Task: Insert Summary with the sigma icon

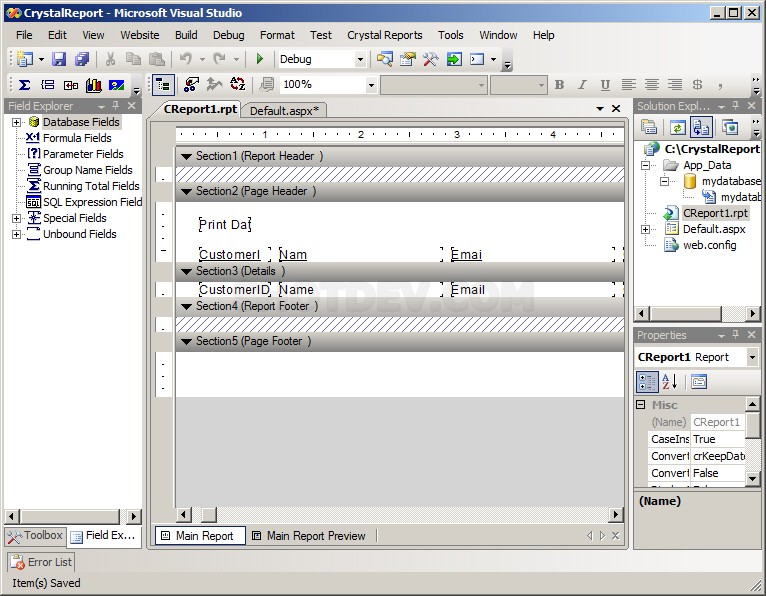Action: 24,85
